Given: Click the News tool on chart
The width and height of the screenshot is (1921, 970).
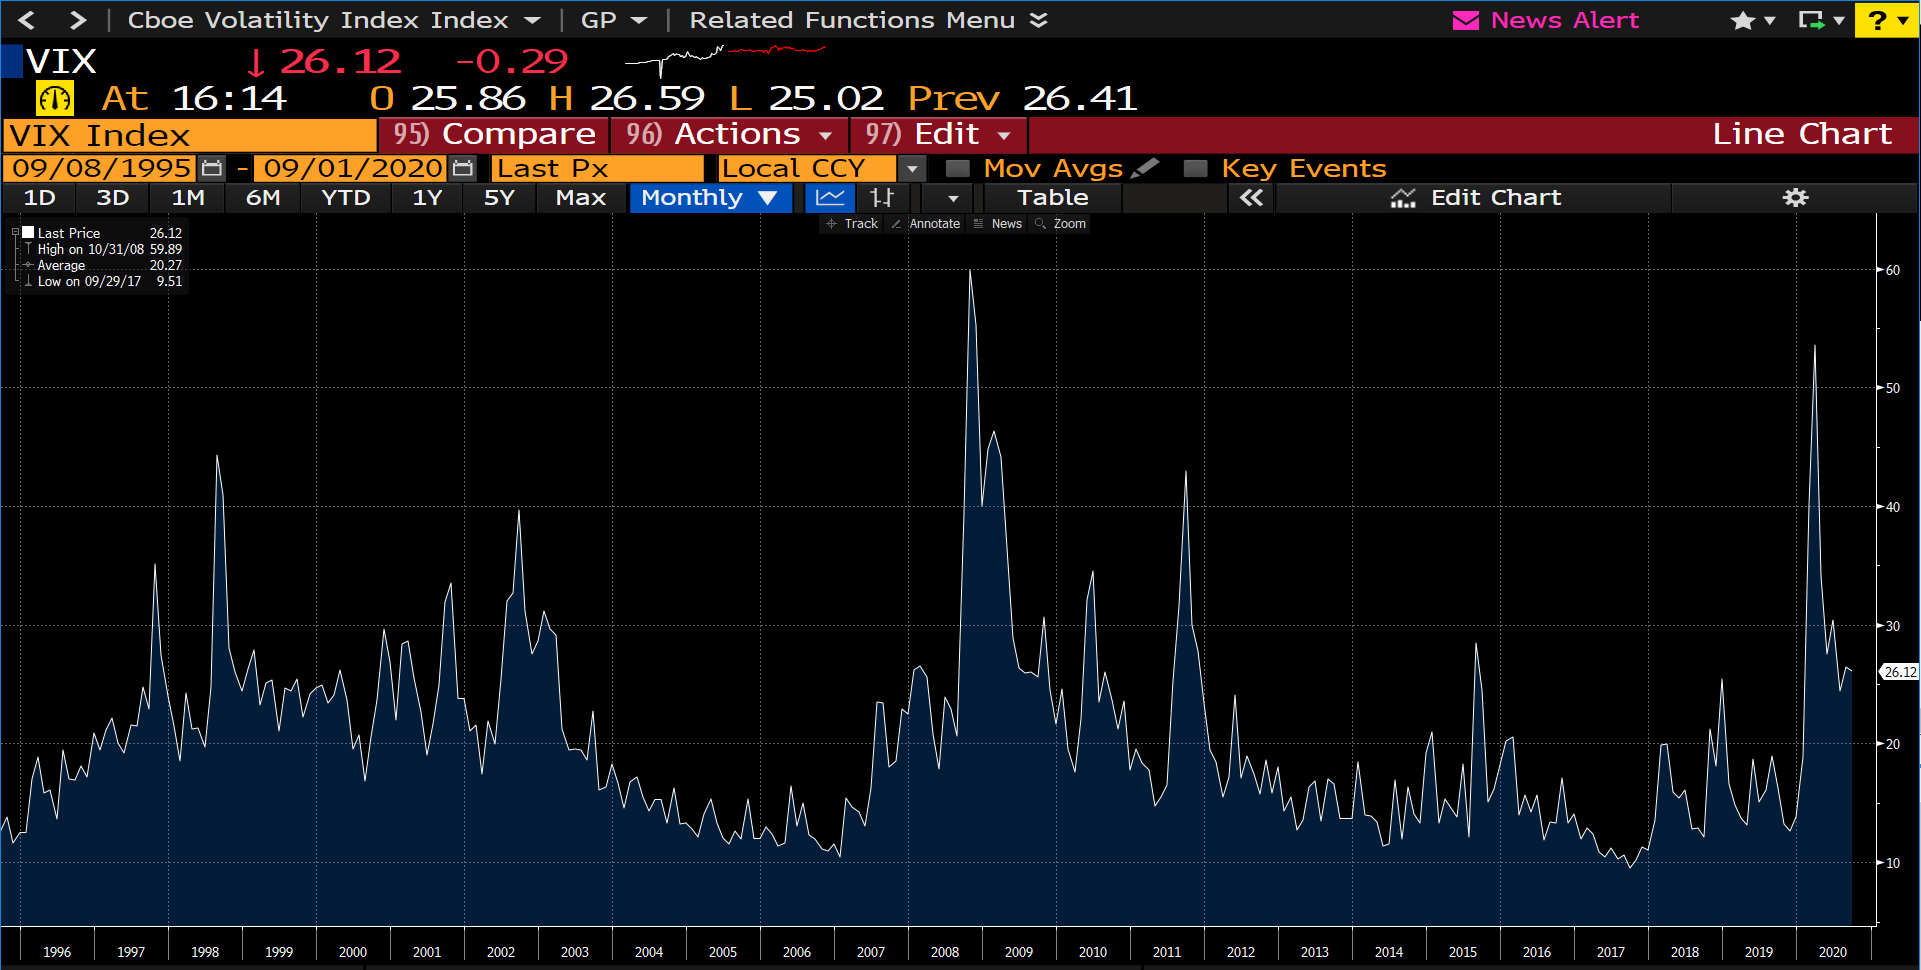Looking at the screenshot, I should pos(997,224).
